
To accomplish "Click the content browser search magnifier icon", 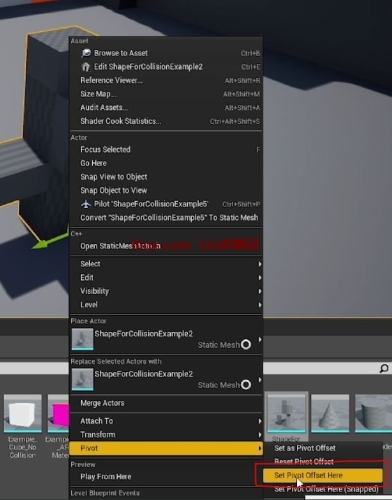I will [384, 368].
